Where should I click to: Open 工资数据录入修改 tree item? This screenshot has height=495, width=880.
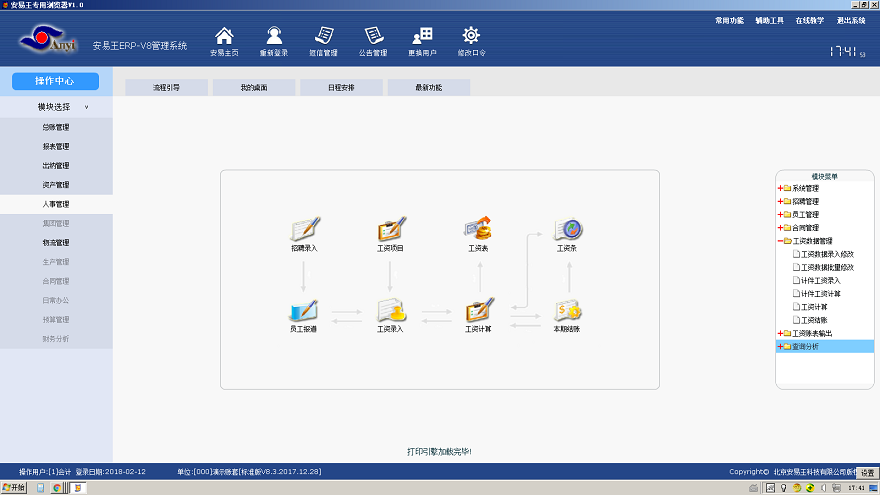point(823,254)
